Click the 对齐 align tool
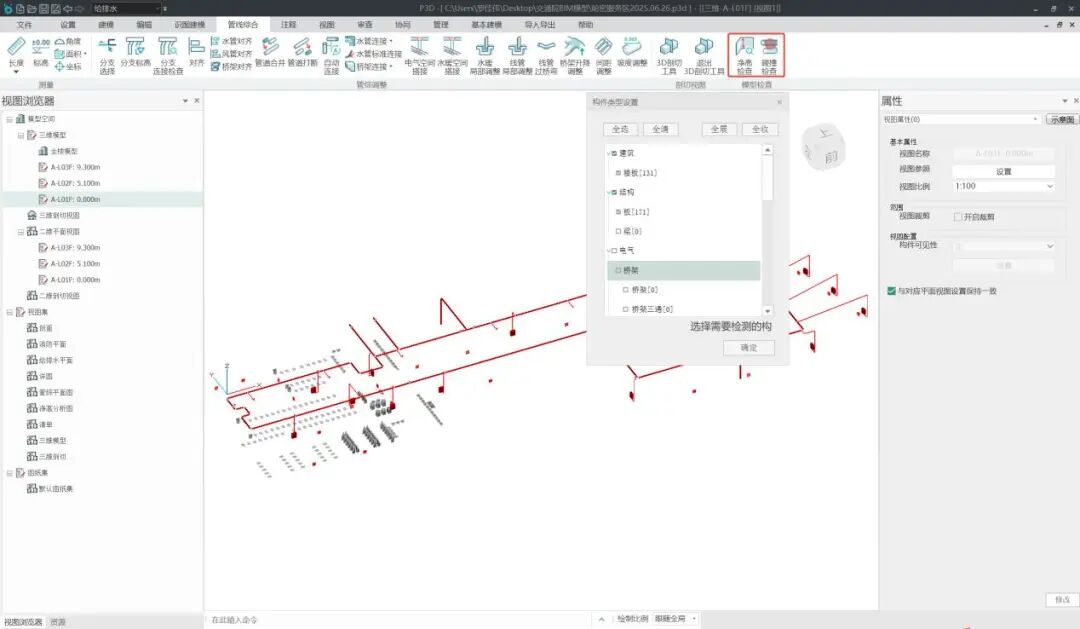1080x629 pixels. click(x=196, y=52)
